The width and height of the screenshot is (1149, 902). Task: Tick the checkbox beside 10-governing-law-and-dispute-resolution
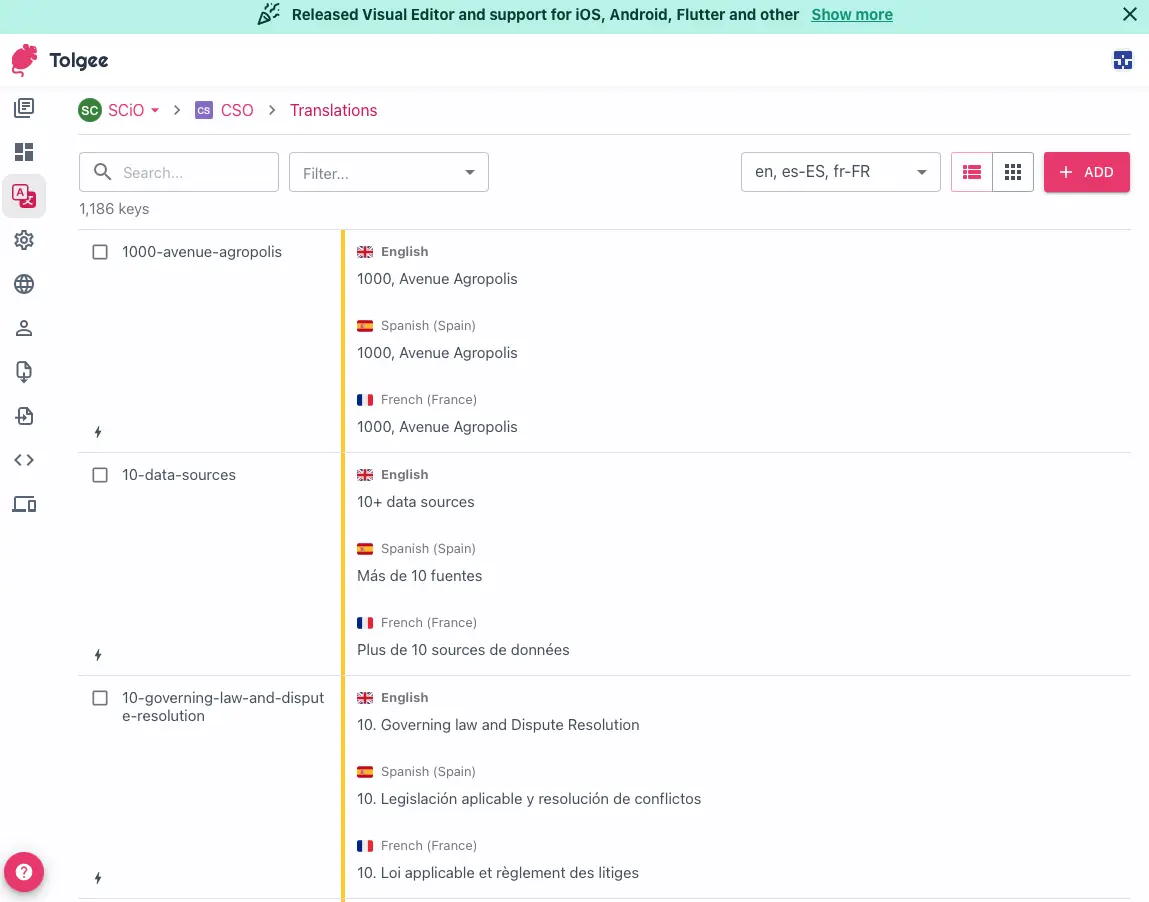[x=100, y=697]
